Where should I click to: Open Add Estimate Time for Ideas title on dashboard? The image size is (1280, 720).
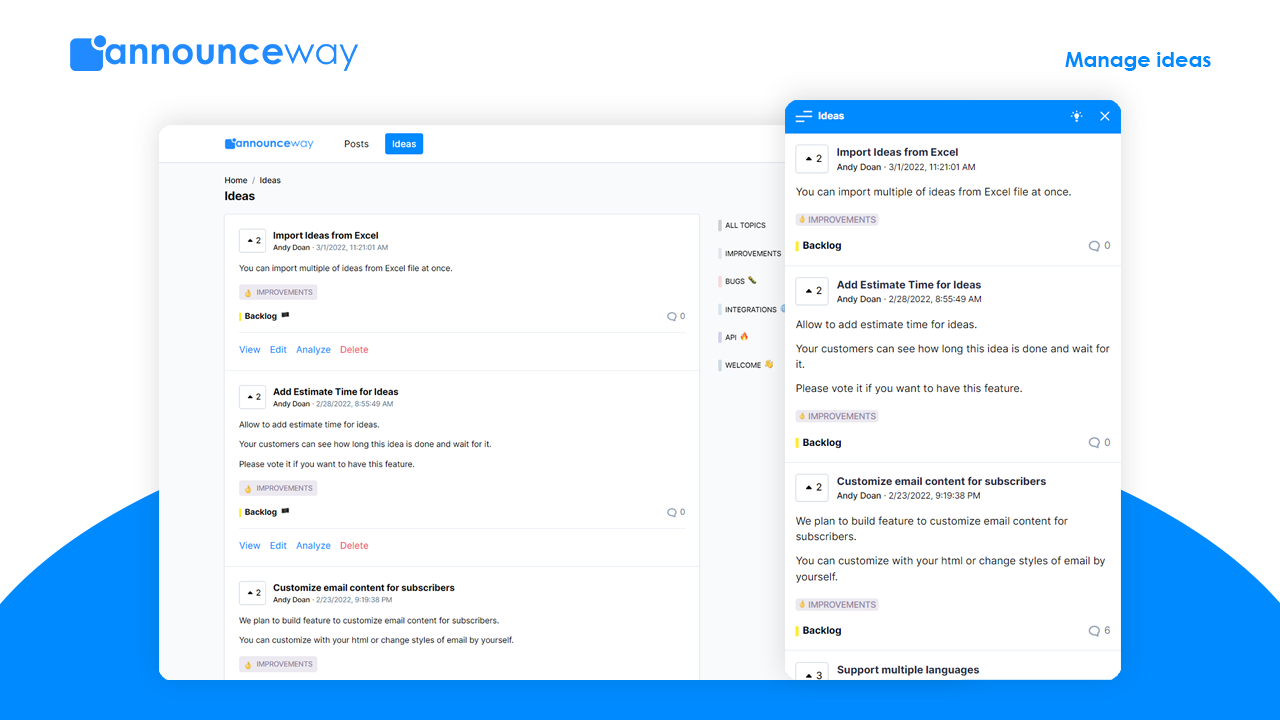[x=336, y=392]
